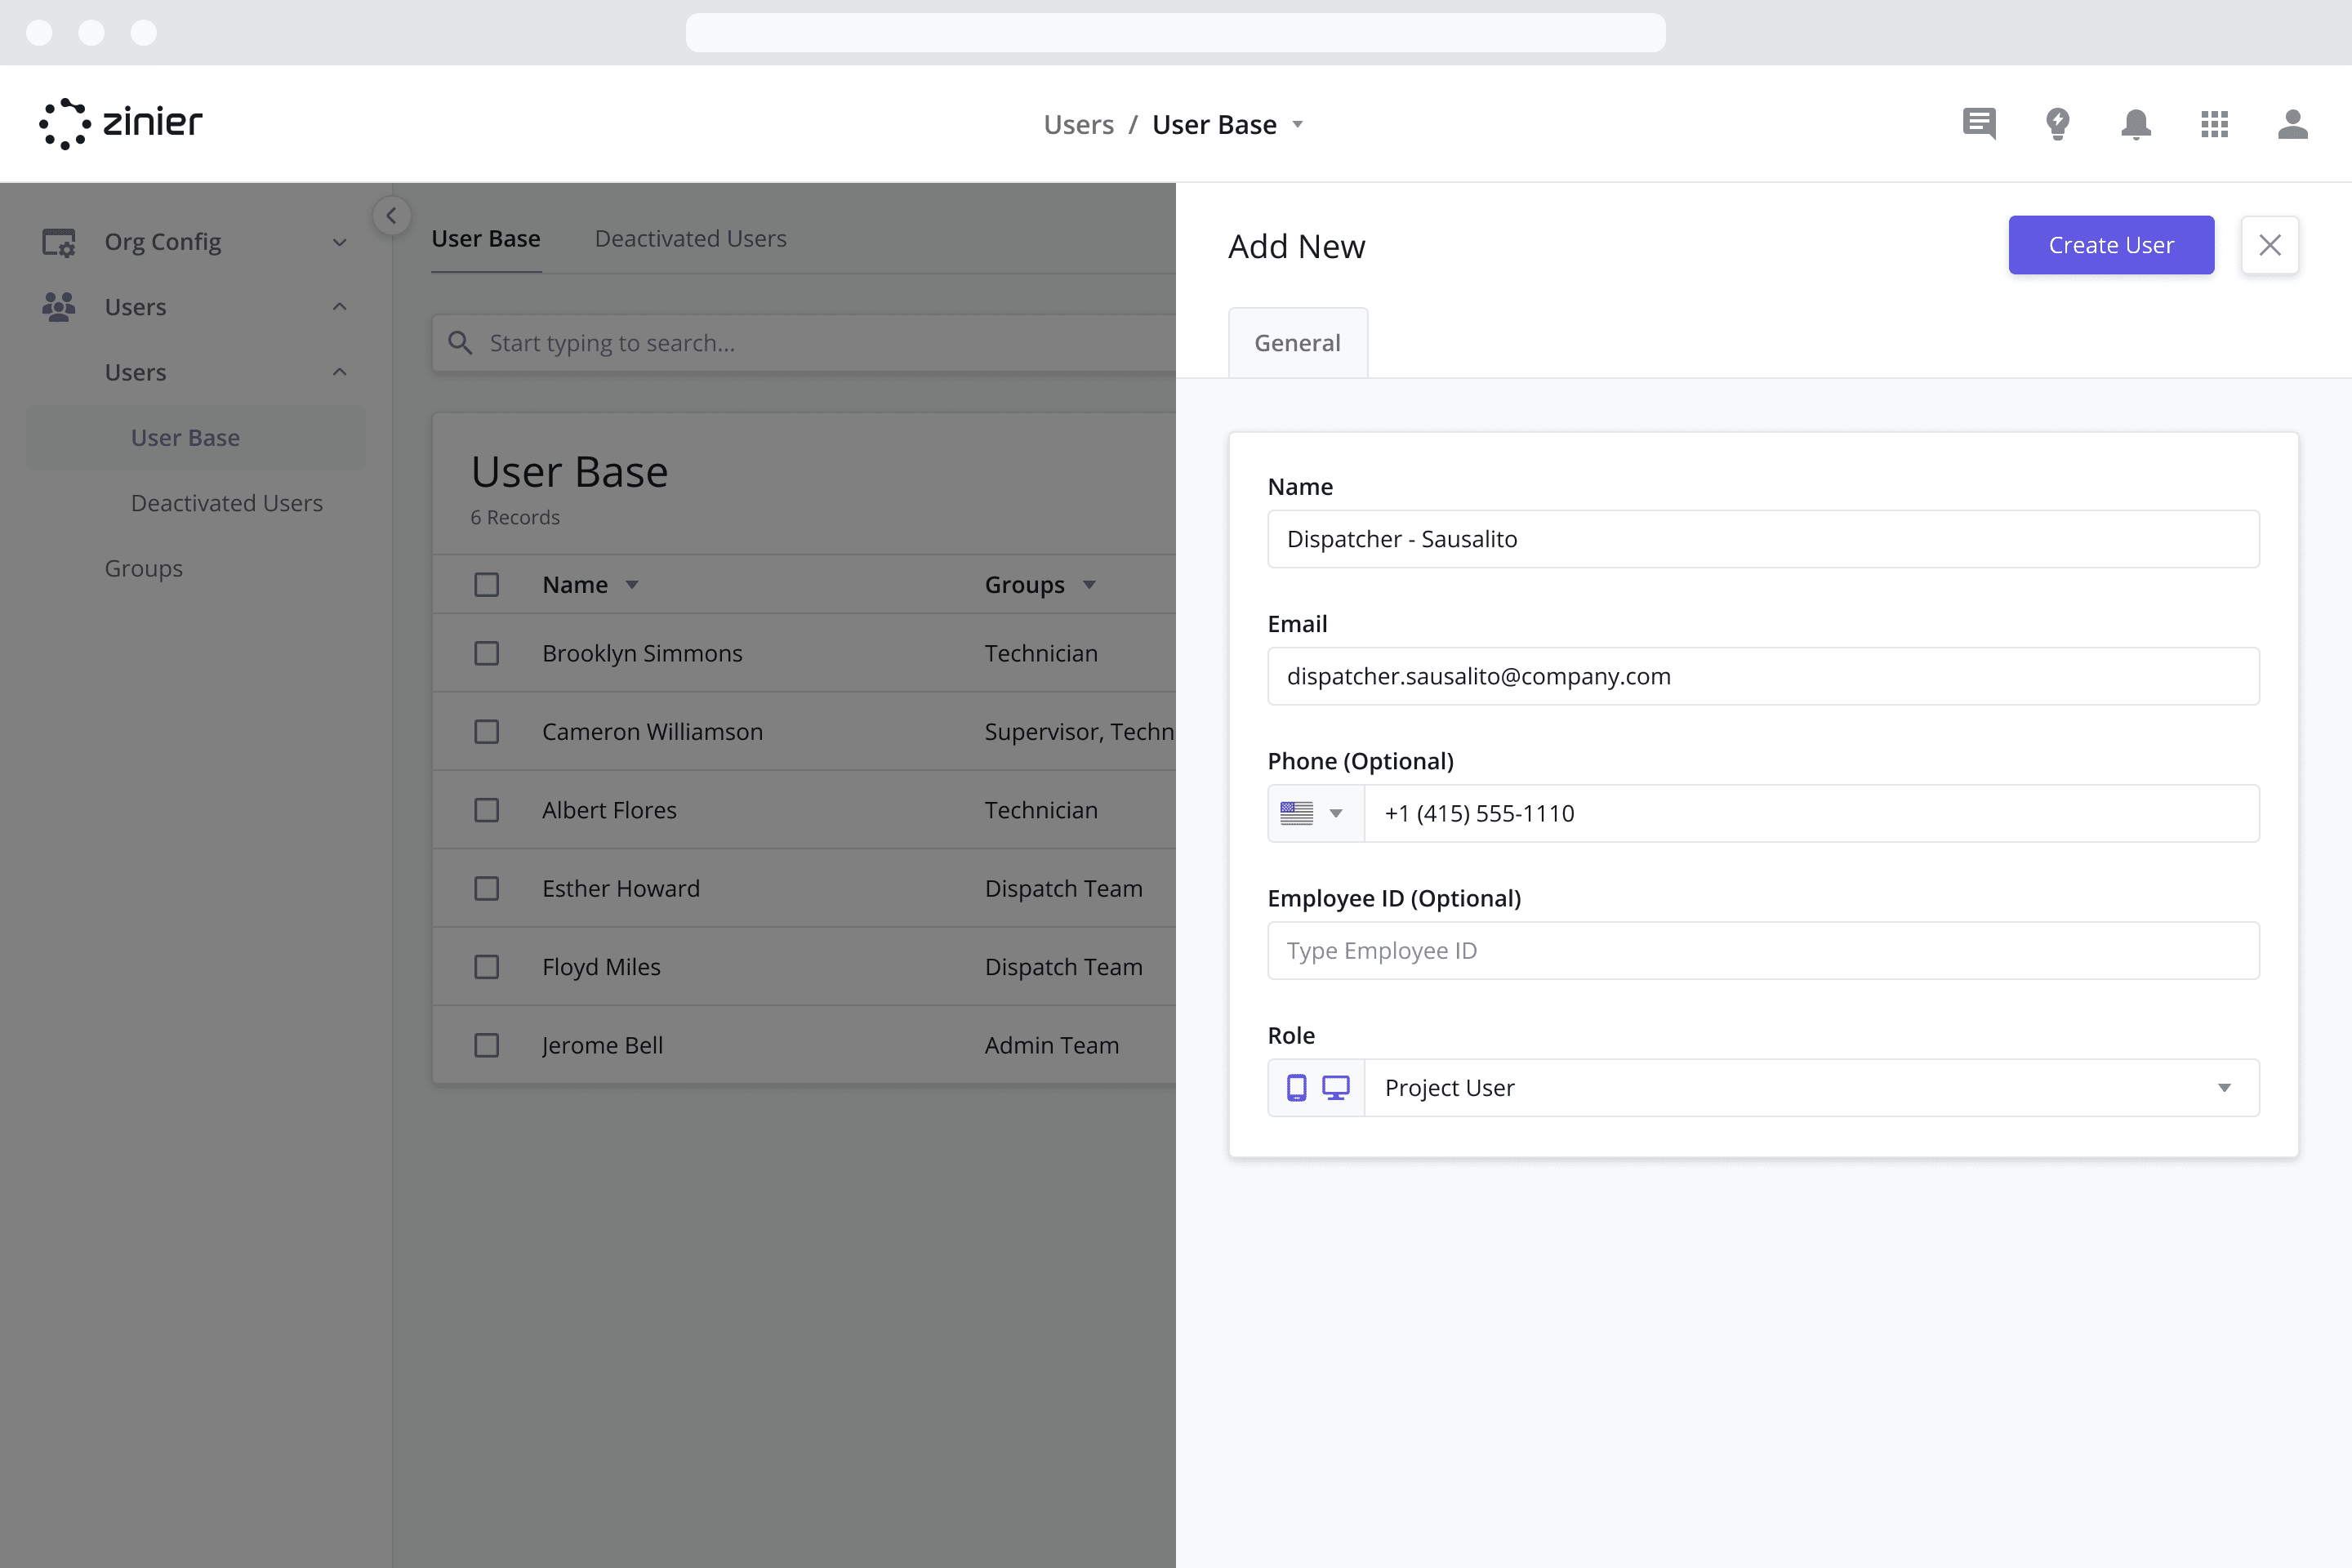Click the Employee ID input field

click(1763, 950)
